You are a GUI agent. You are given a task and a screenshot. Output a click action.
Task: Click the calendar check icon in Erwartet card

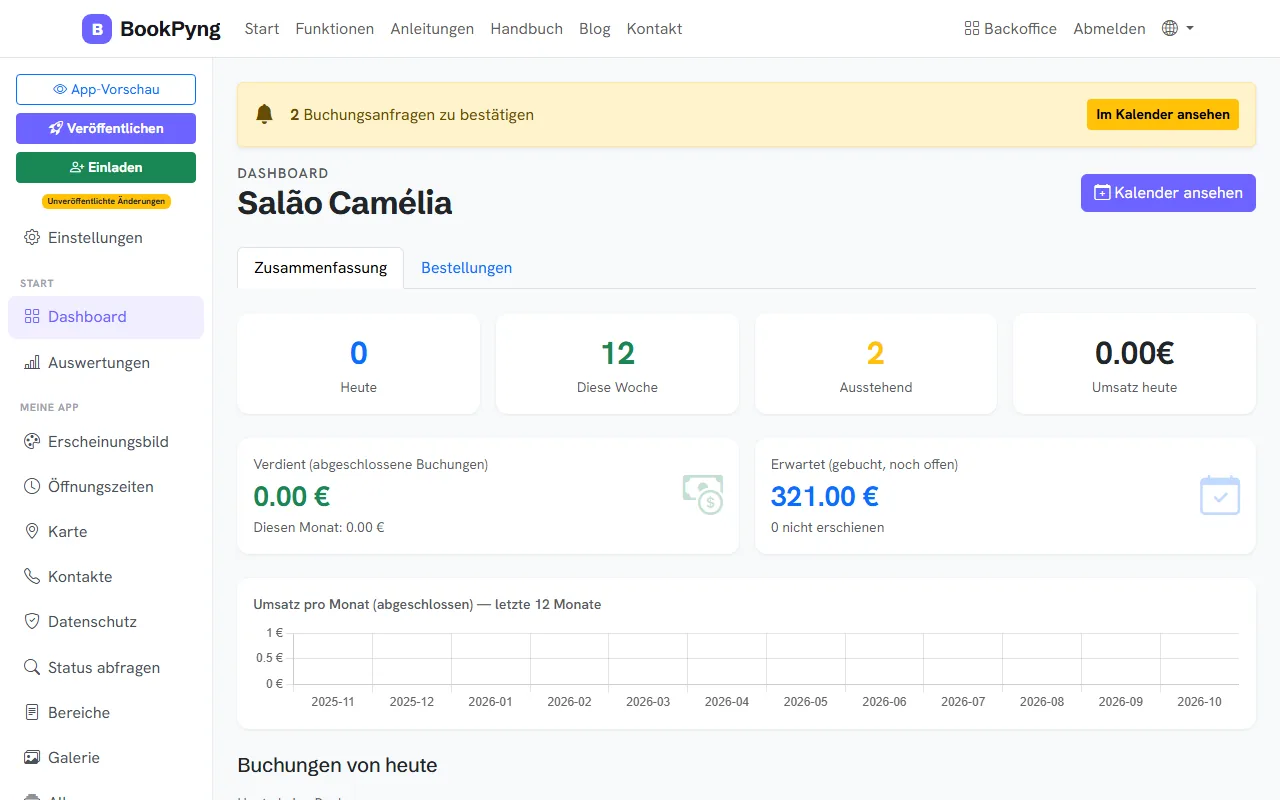(1220, 495)
